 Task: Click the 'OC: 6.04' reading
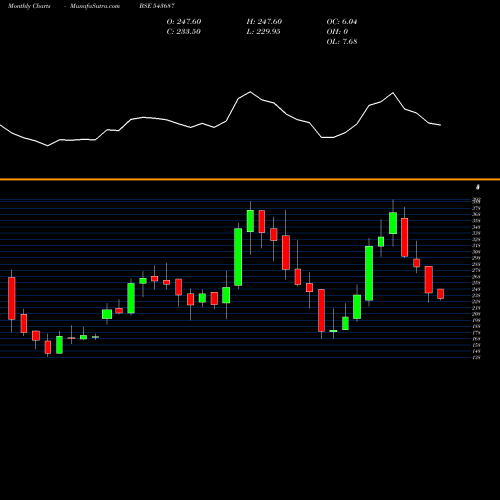coord(342,21)
